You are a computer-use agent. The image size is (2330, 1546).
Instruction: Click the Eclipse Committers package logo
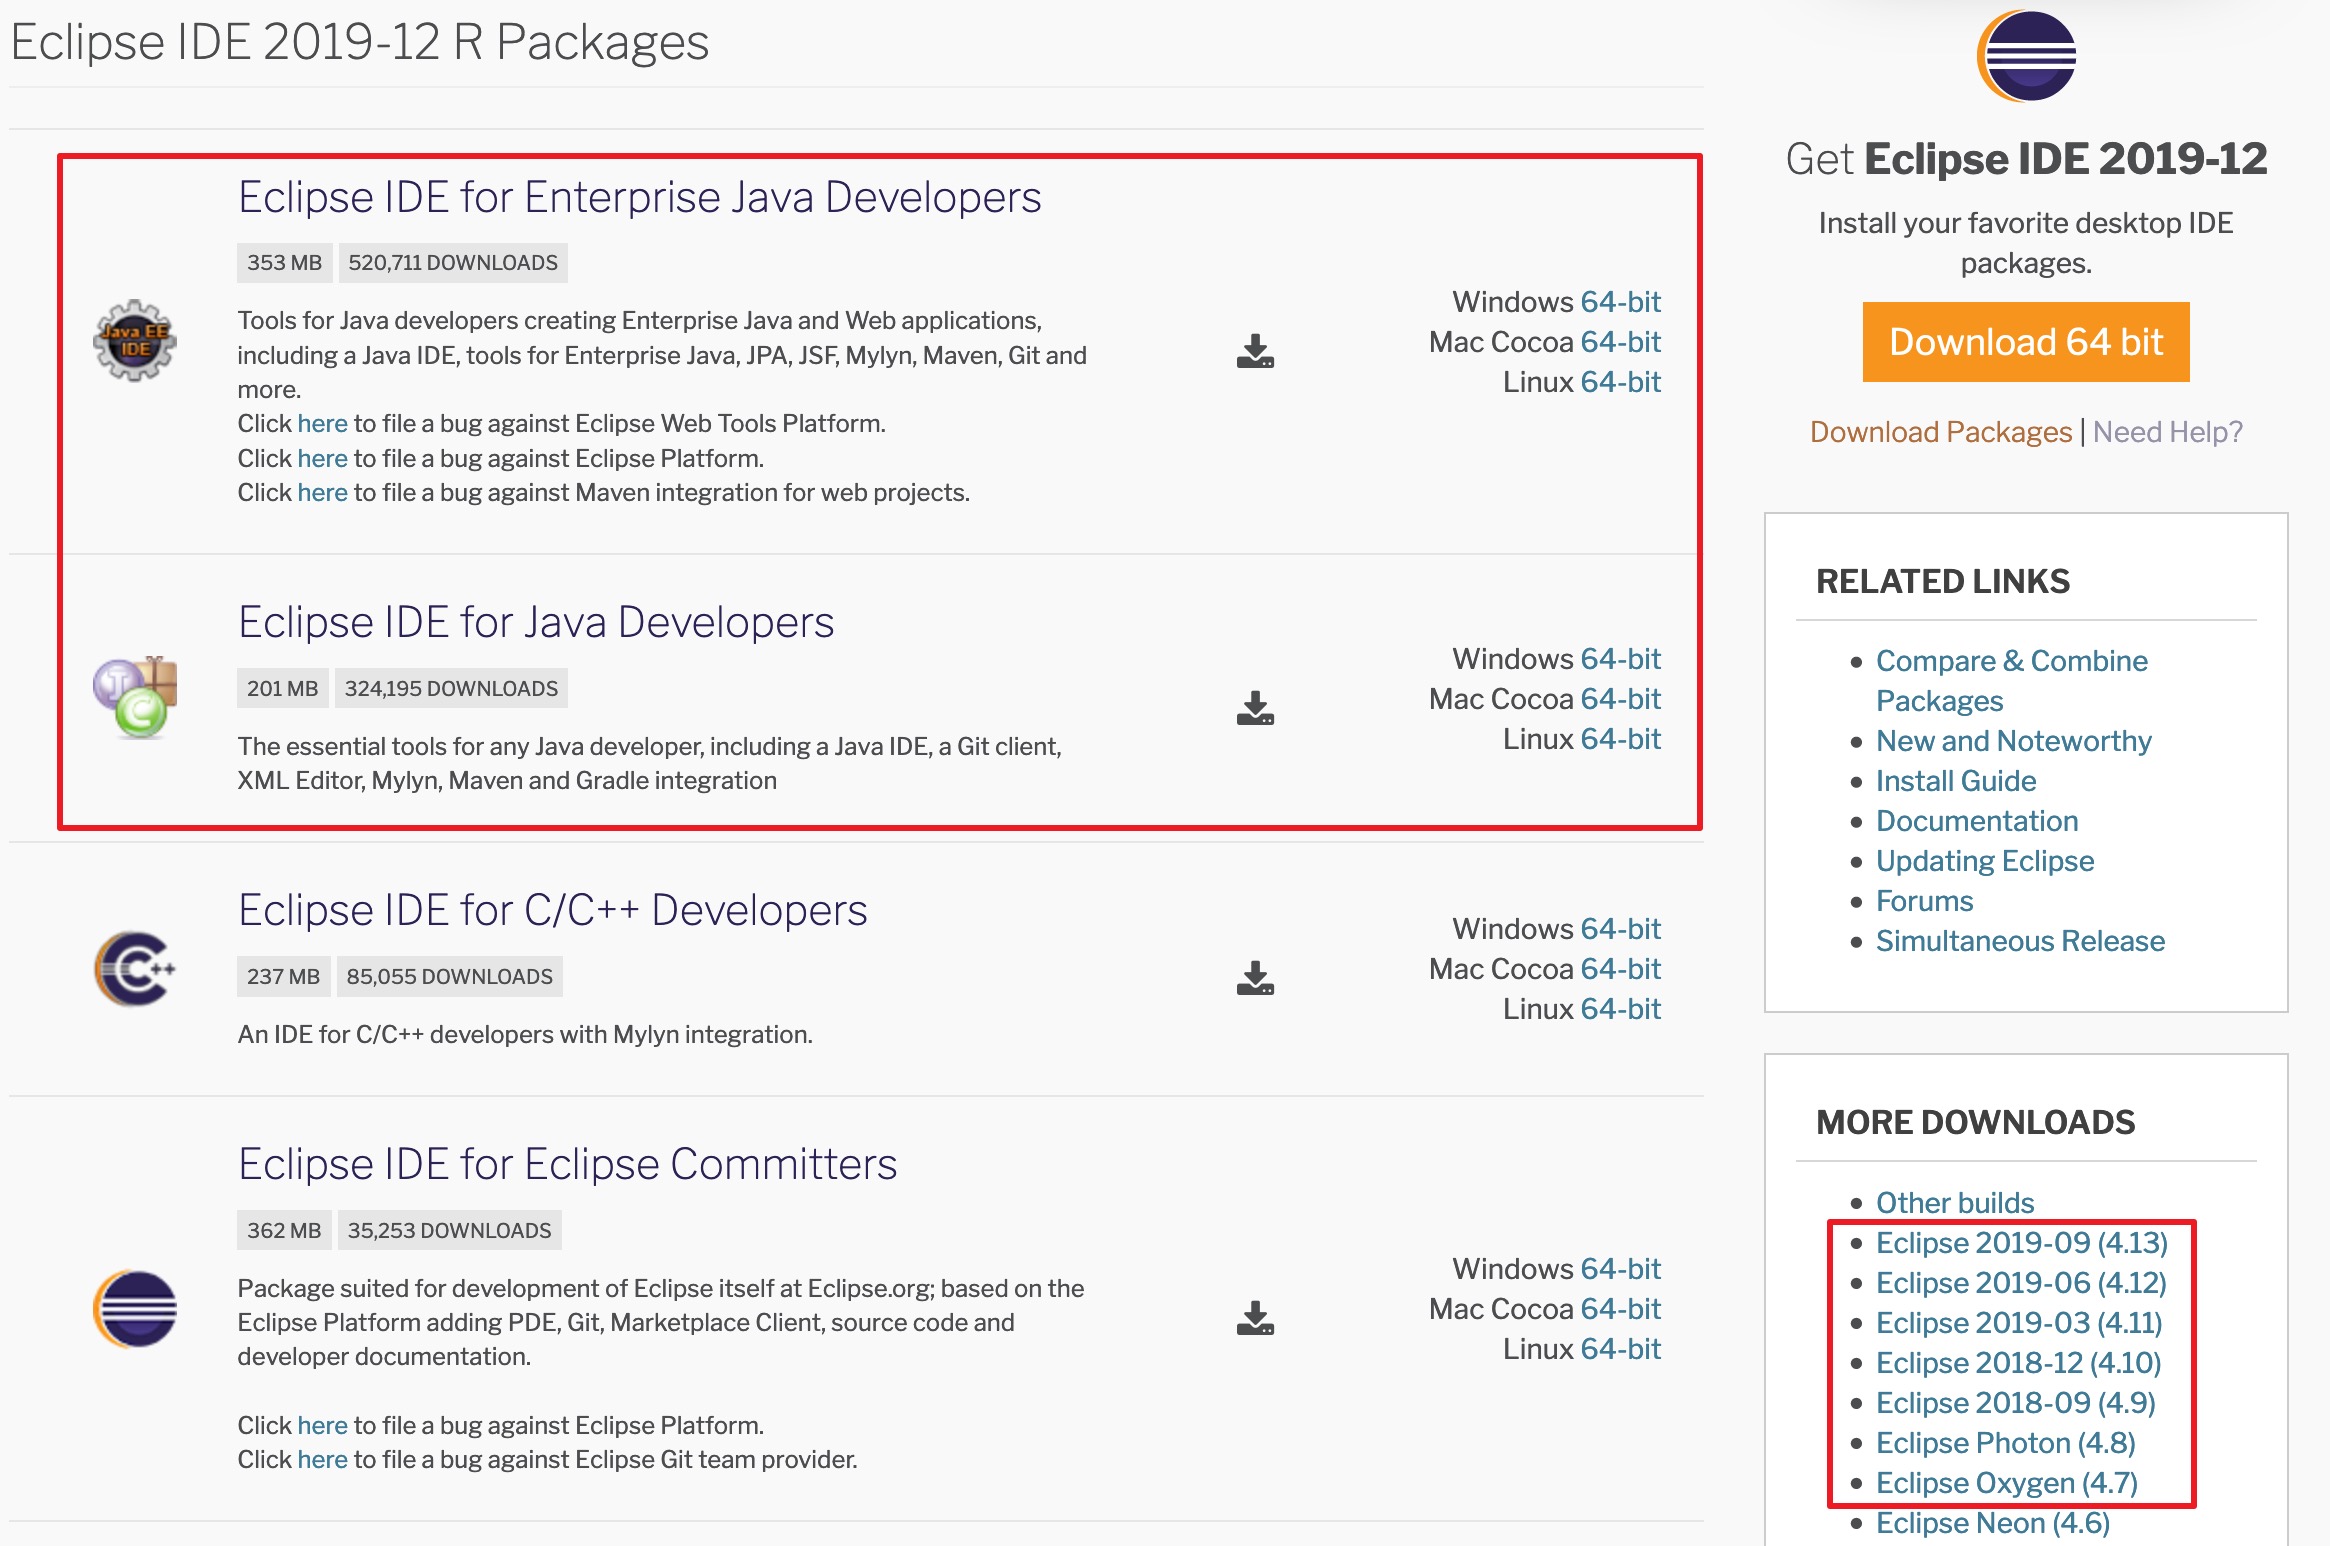[x=135, y=1309]
